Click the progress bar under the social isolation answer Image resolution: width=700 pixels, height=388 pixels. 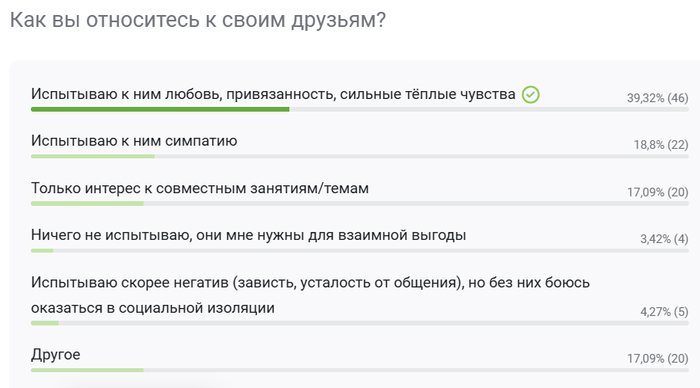pyautogui.click(x=360, y=323)
